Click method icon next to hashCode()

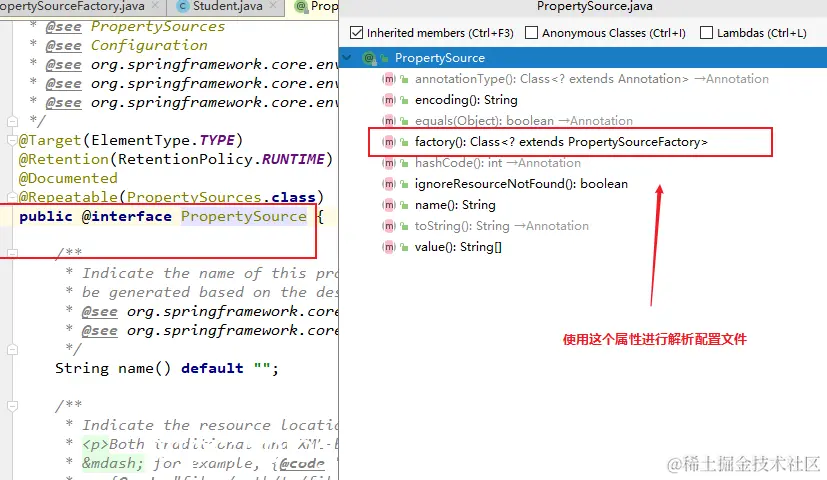[x=389, y=163]
